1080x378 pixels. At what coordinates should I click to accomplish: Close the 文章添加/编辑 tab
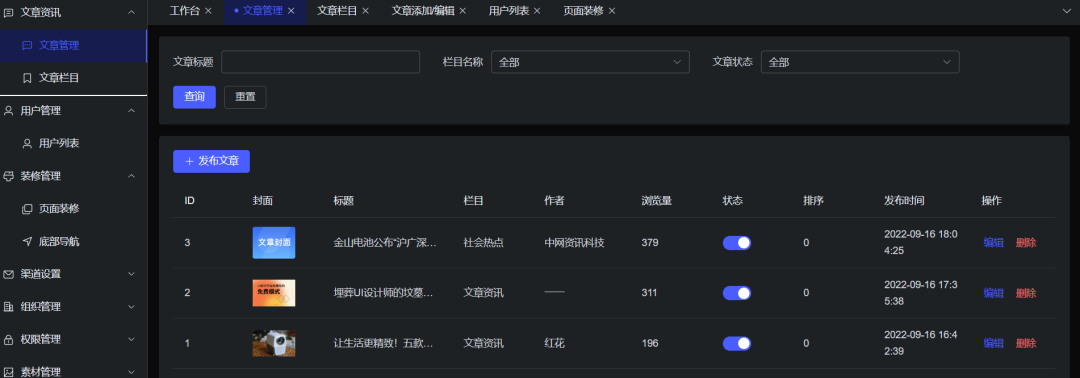(x=463, y=11)
